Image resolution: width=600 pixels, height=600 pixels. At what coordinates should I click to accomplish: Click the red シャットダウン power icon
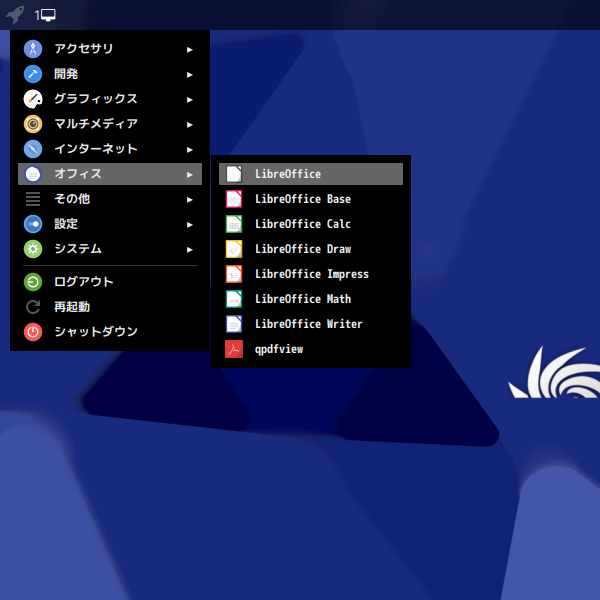pos(33,332)
